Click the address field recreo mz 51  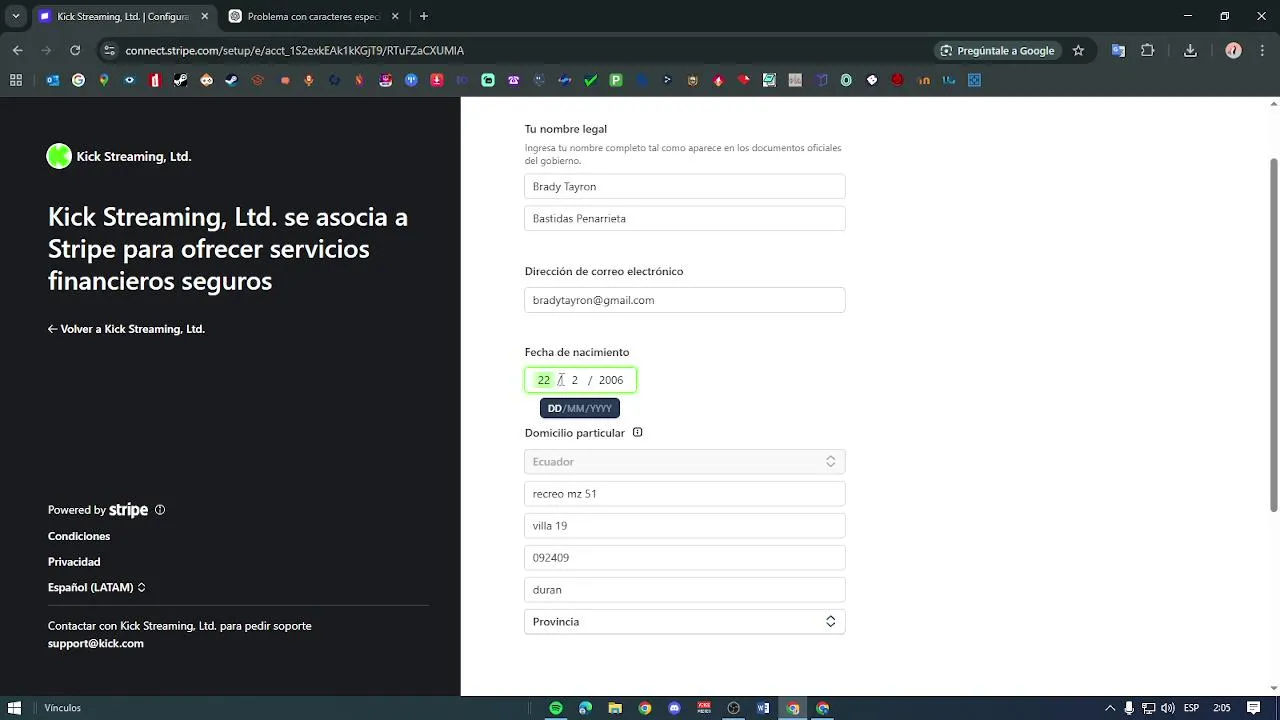coord(685,494)
